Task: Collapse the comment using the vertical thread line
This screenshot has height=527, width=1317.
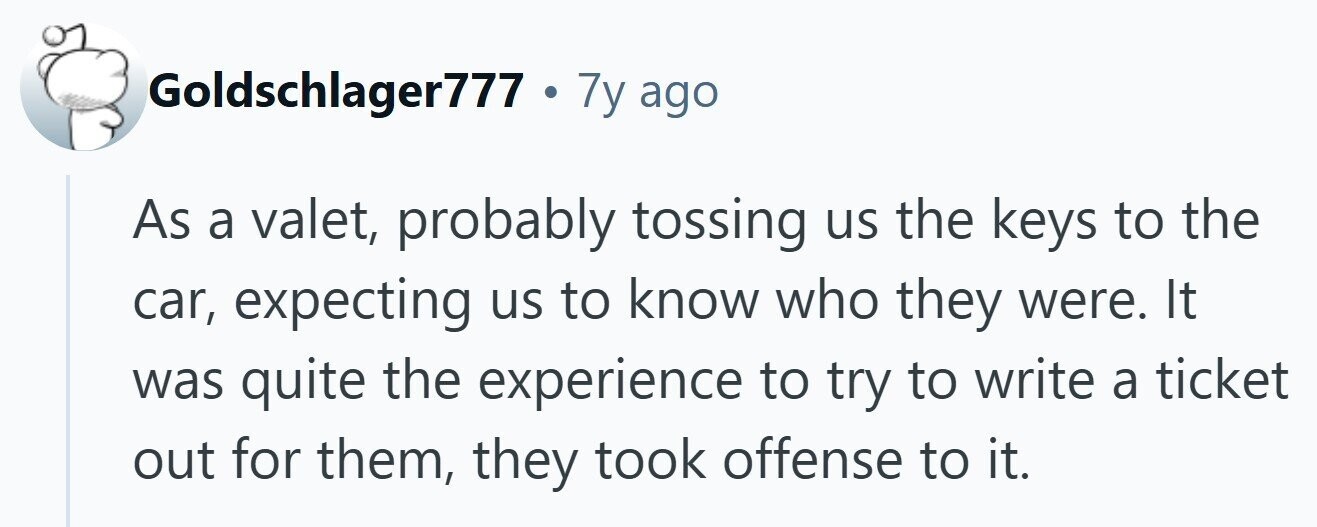Action: pyautogui.click(x=68, y=350)
